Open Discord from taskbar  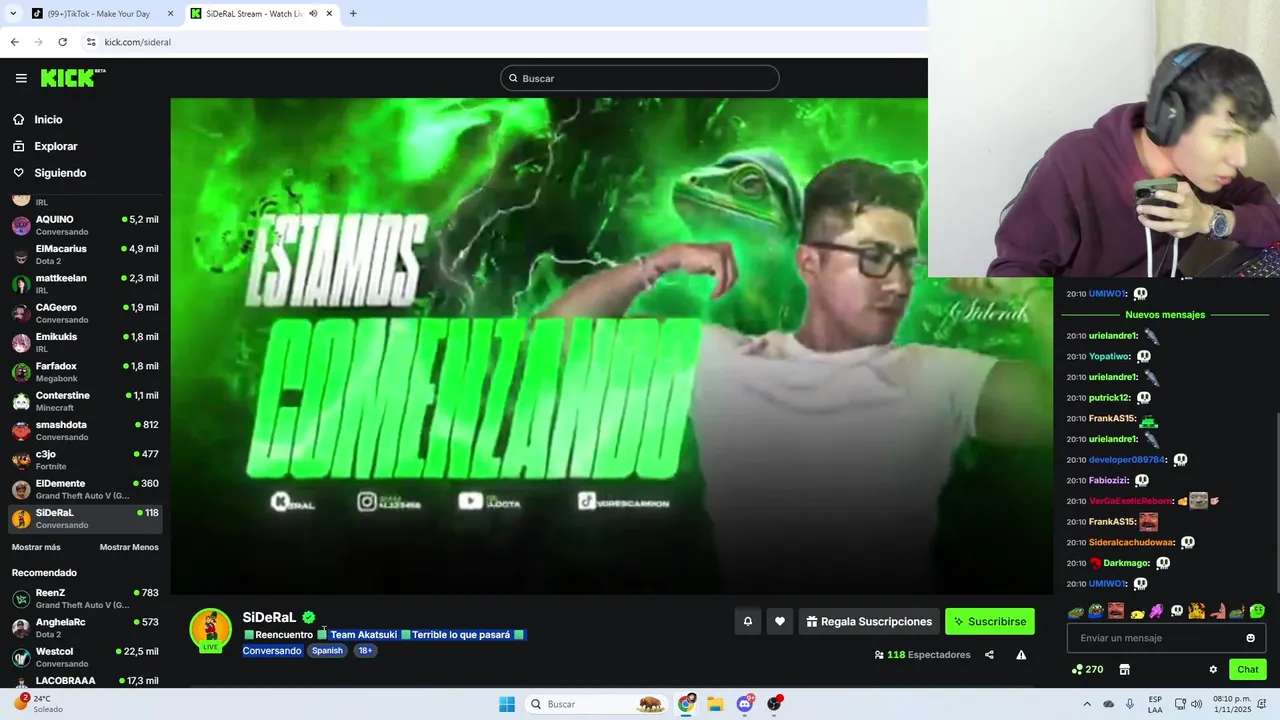(x=744, y=704)
